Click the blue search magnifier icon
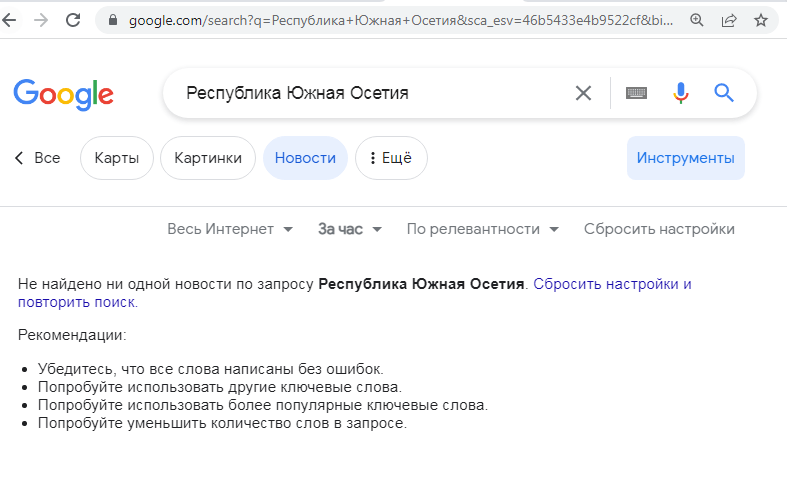This screenshot has height=491, width=787. point(724,93)
